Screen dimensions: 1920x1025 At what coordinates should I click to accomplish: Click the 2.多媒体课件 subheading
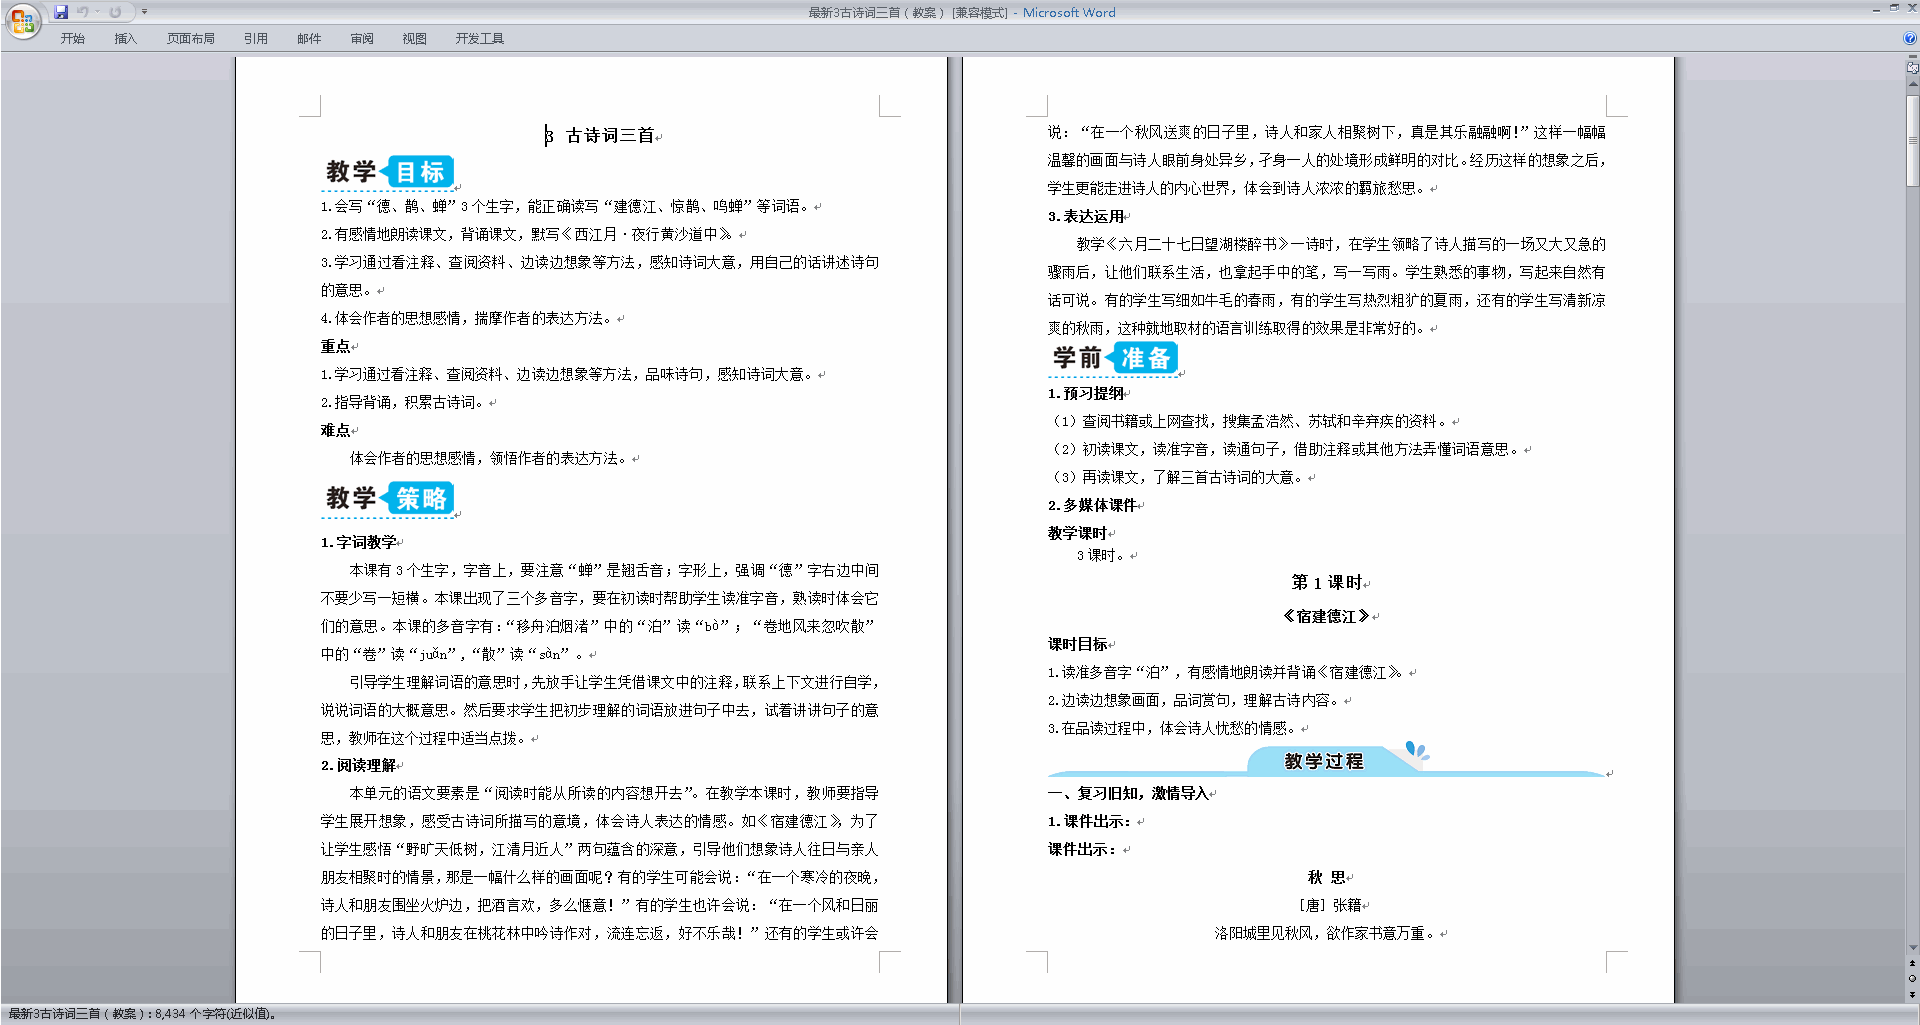pyautogui.click(x=1092, y=506)
